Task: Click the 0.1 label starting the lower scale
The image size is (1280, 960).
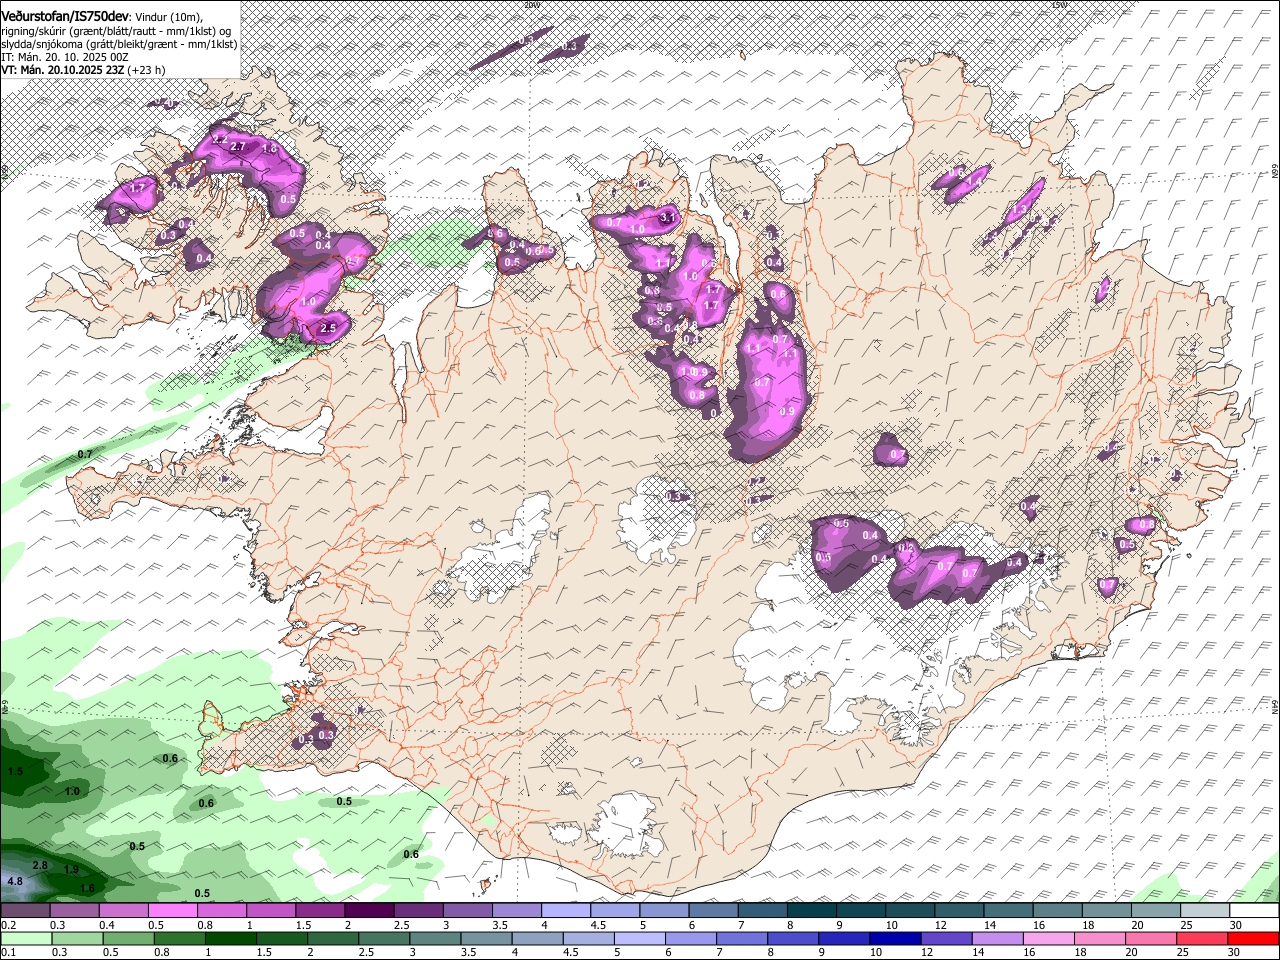Action: point(8,953)
